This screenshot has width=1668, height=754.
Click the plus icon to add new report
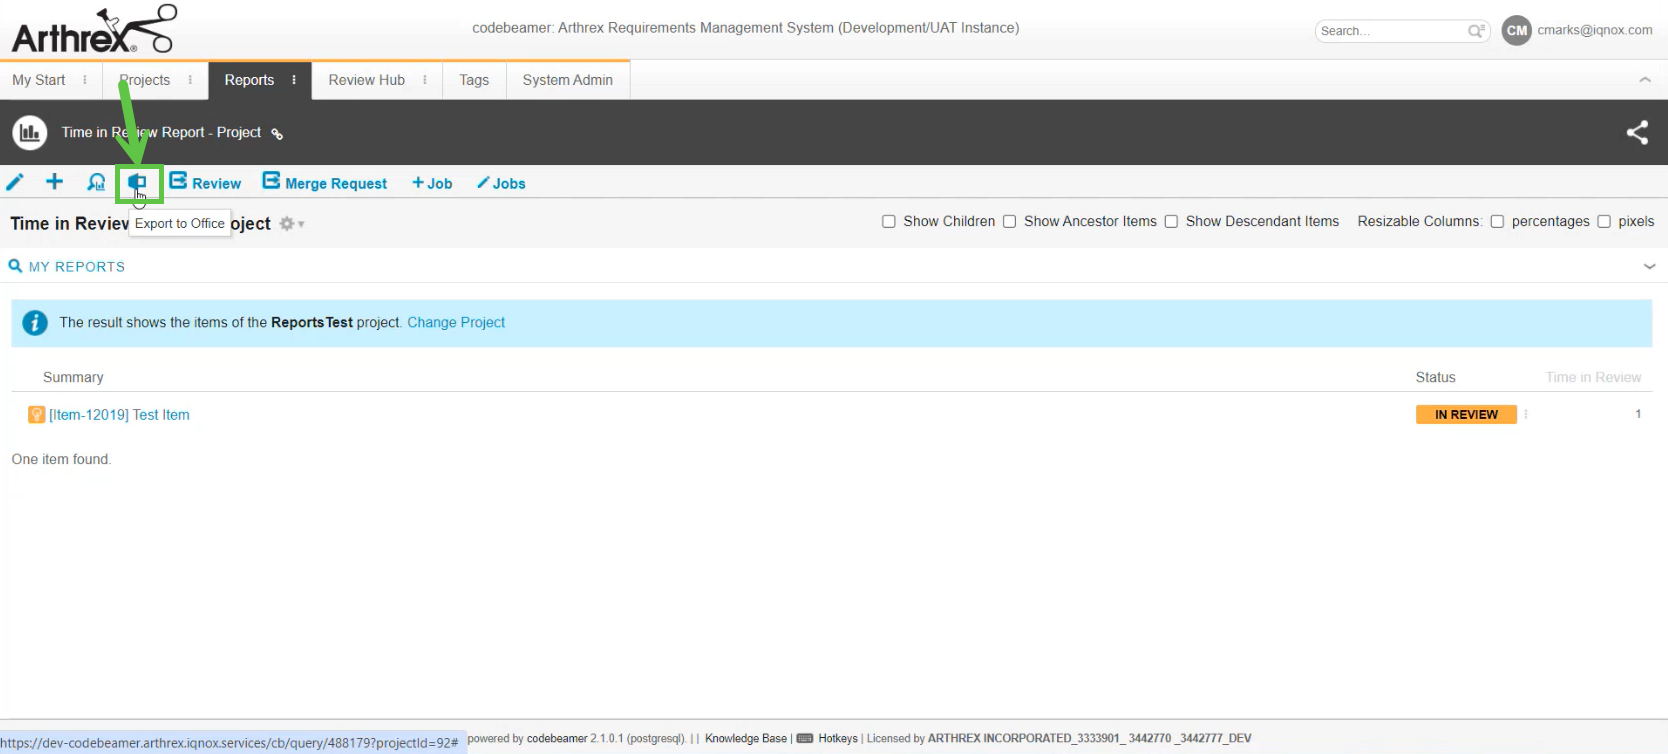[x=55, y=182]
